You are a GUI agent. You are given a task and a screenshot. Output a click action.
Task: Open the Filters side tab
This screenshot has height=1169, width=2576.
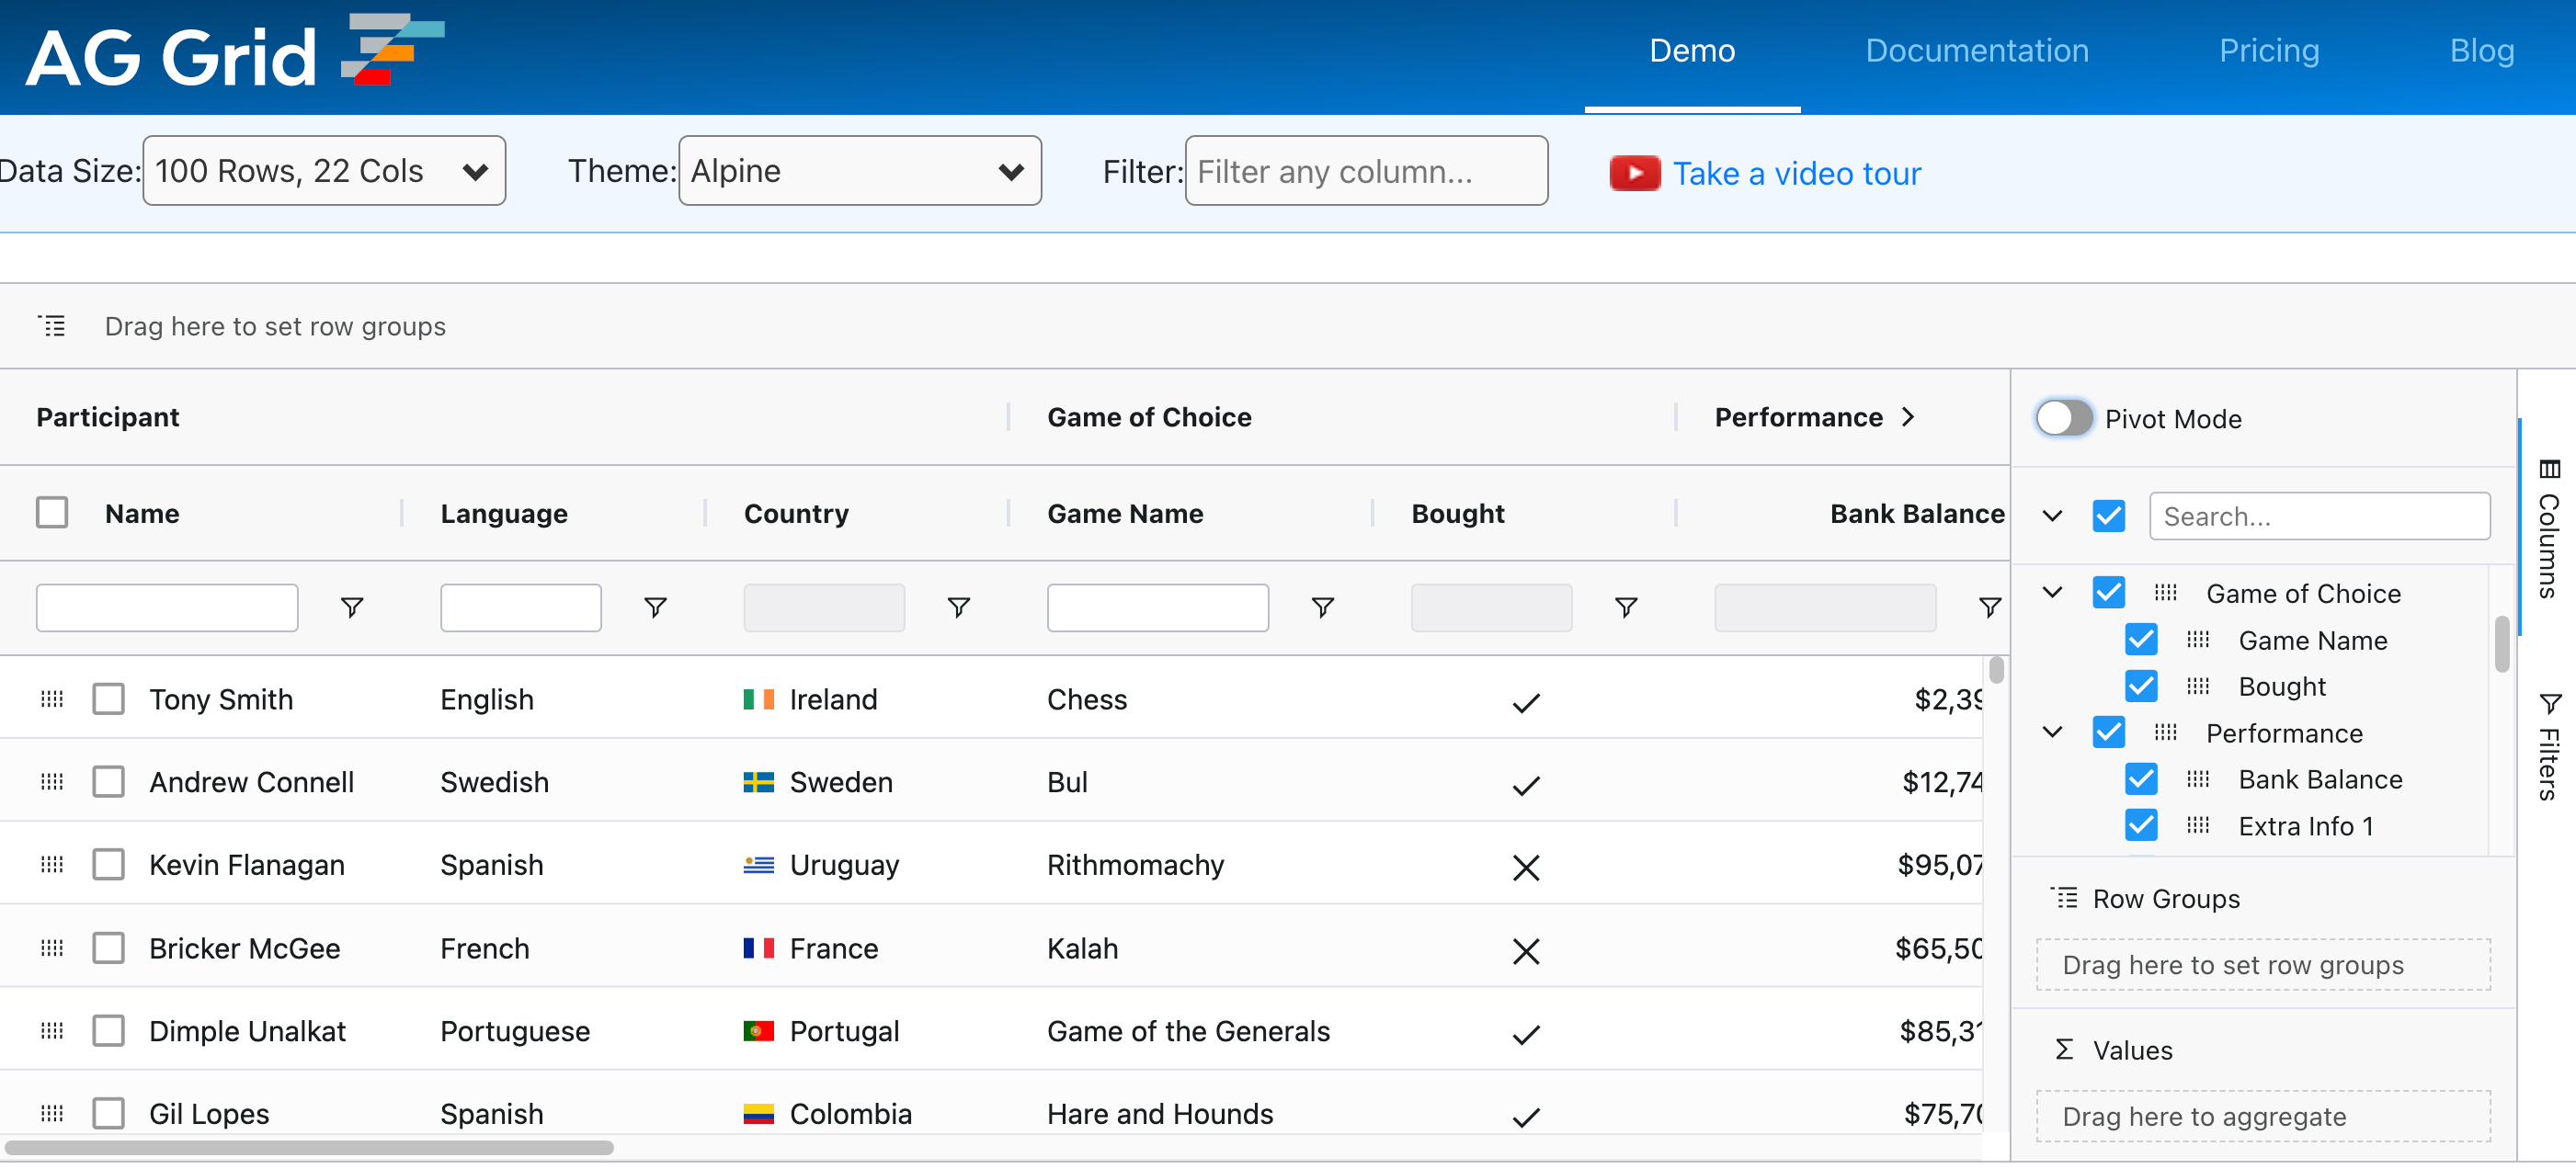[x=2548, y=745]
